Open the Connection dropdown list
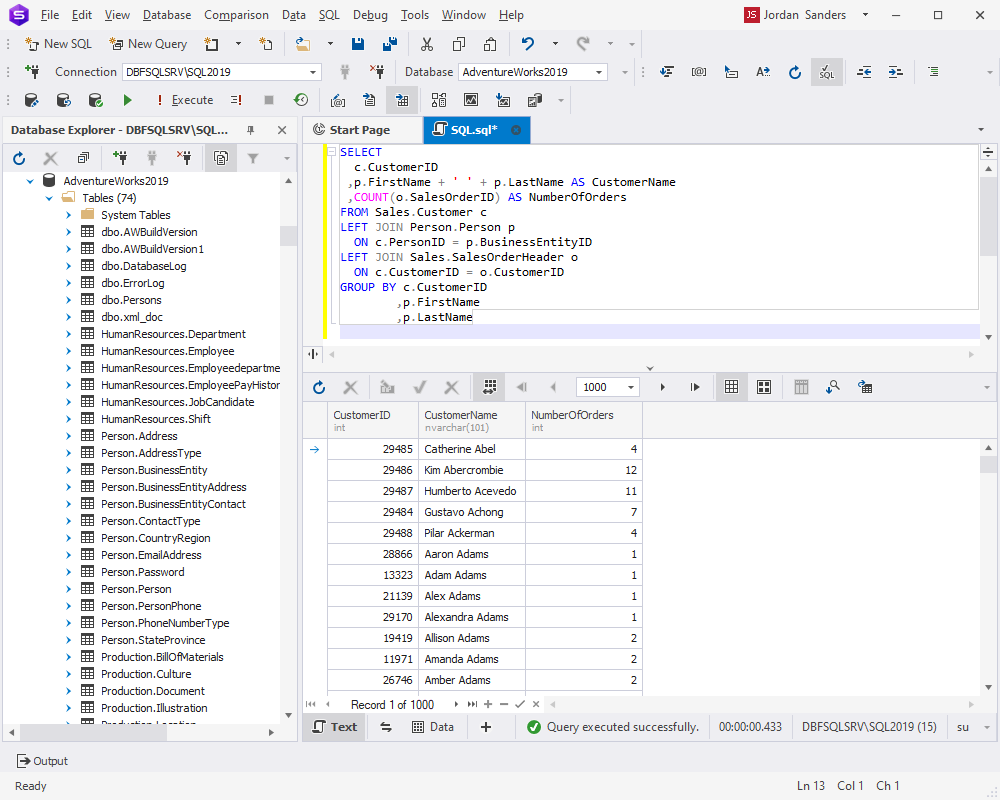Image resolution: width=1000 pixels, height=800 pixels. [x=314, y=72]
